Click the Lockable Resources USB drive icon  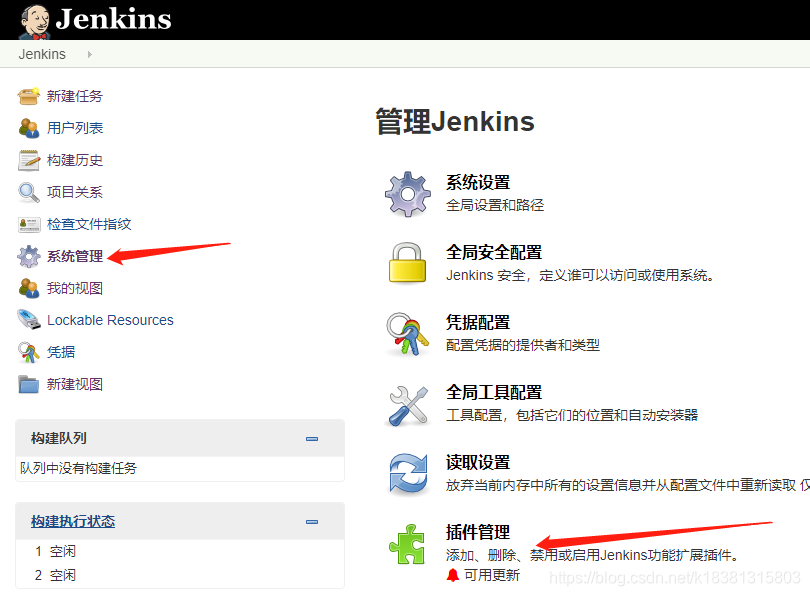pyautogui.click(x=28, y=320)
